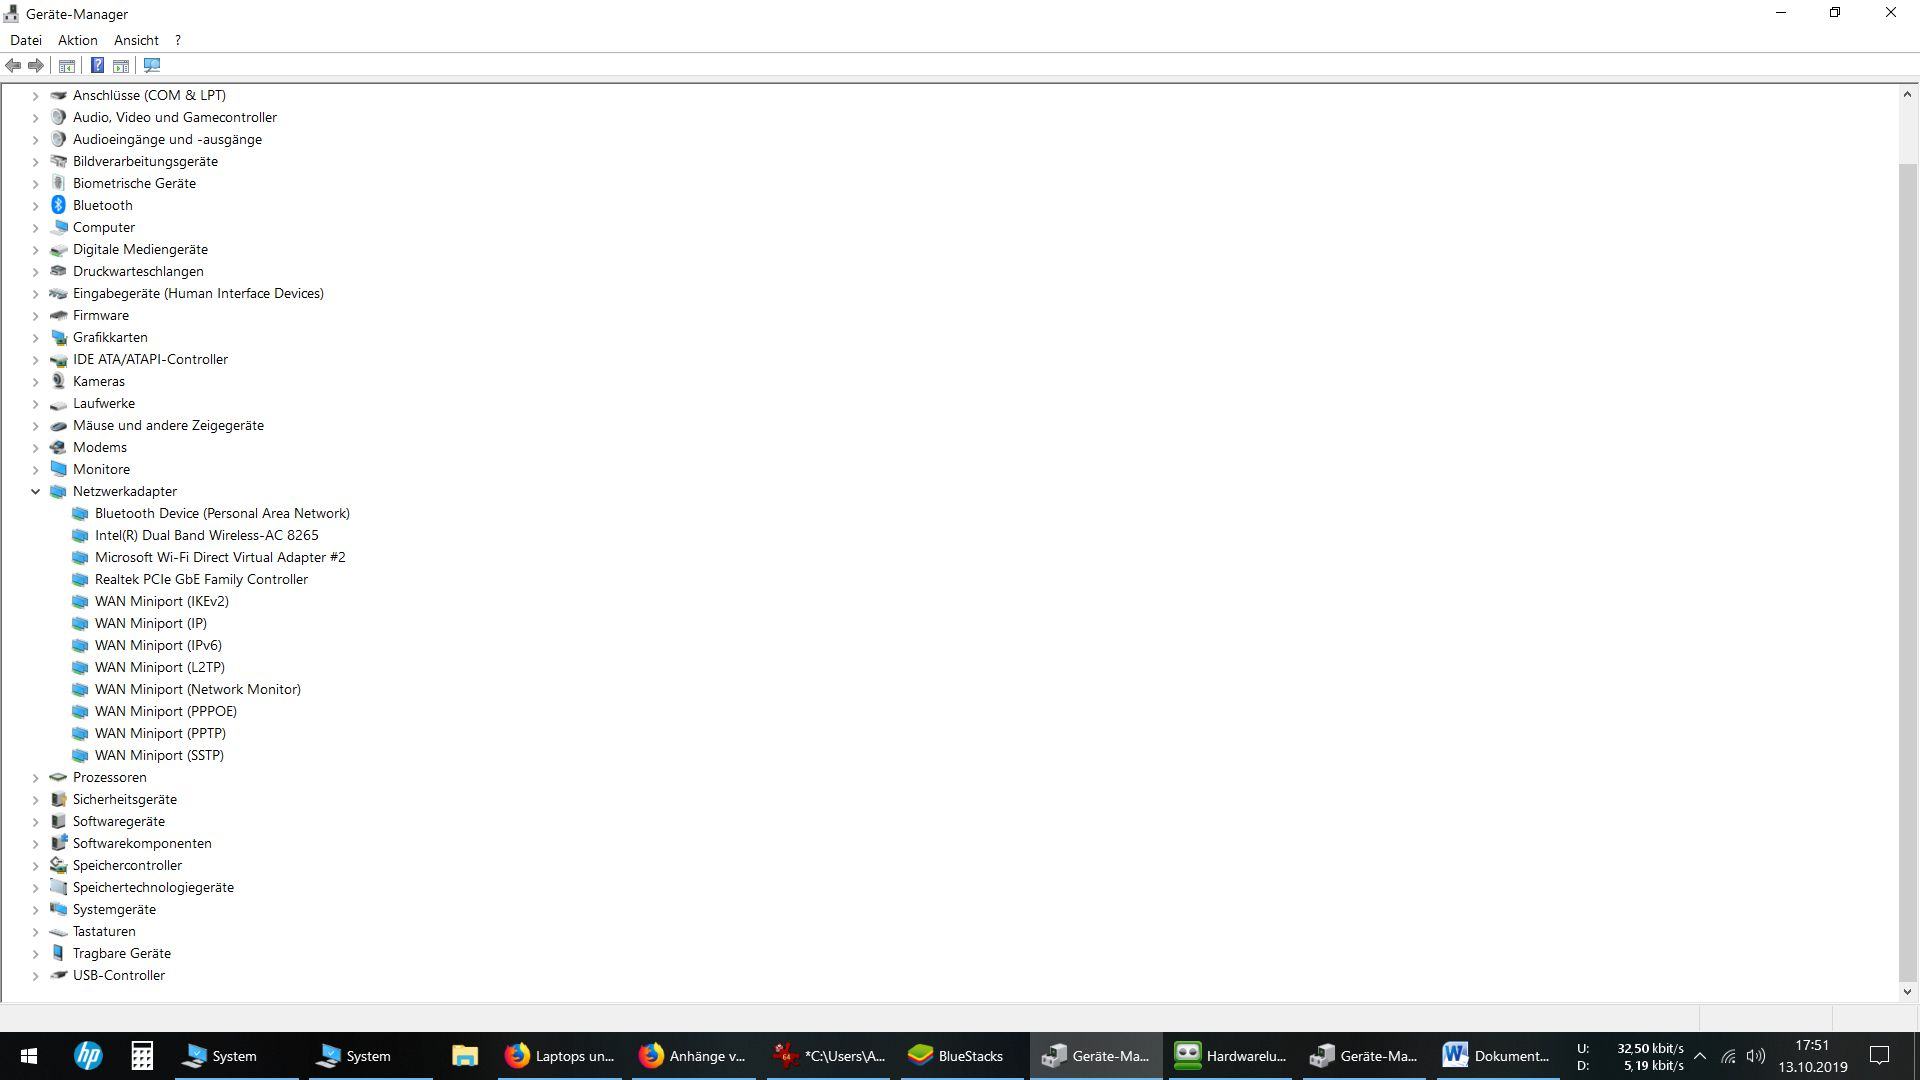The width and height of the screenshot is (1920, 1080).
Task: Collapse the Netzwerkadapter category
Action: pyautogui.click(x=35, y=491)
